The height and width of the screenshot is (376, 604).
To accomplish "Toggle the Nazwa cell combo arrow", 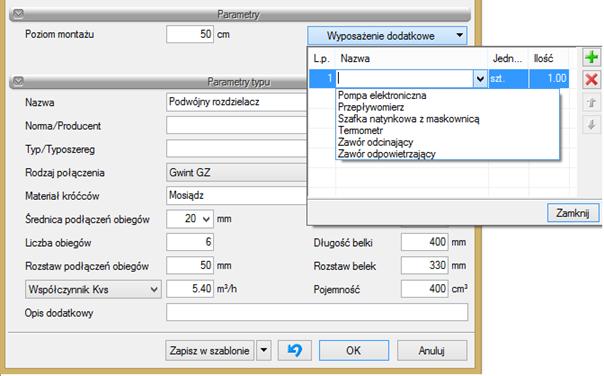I will click(480, 79).
